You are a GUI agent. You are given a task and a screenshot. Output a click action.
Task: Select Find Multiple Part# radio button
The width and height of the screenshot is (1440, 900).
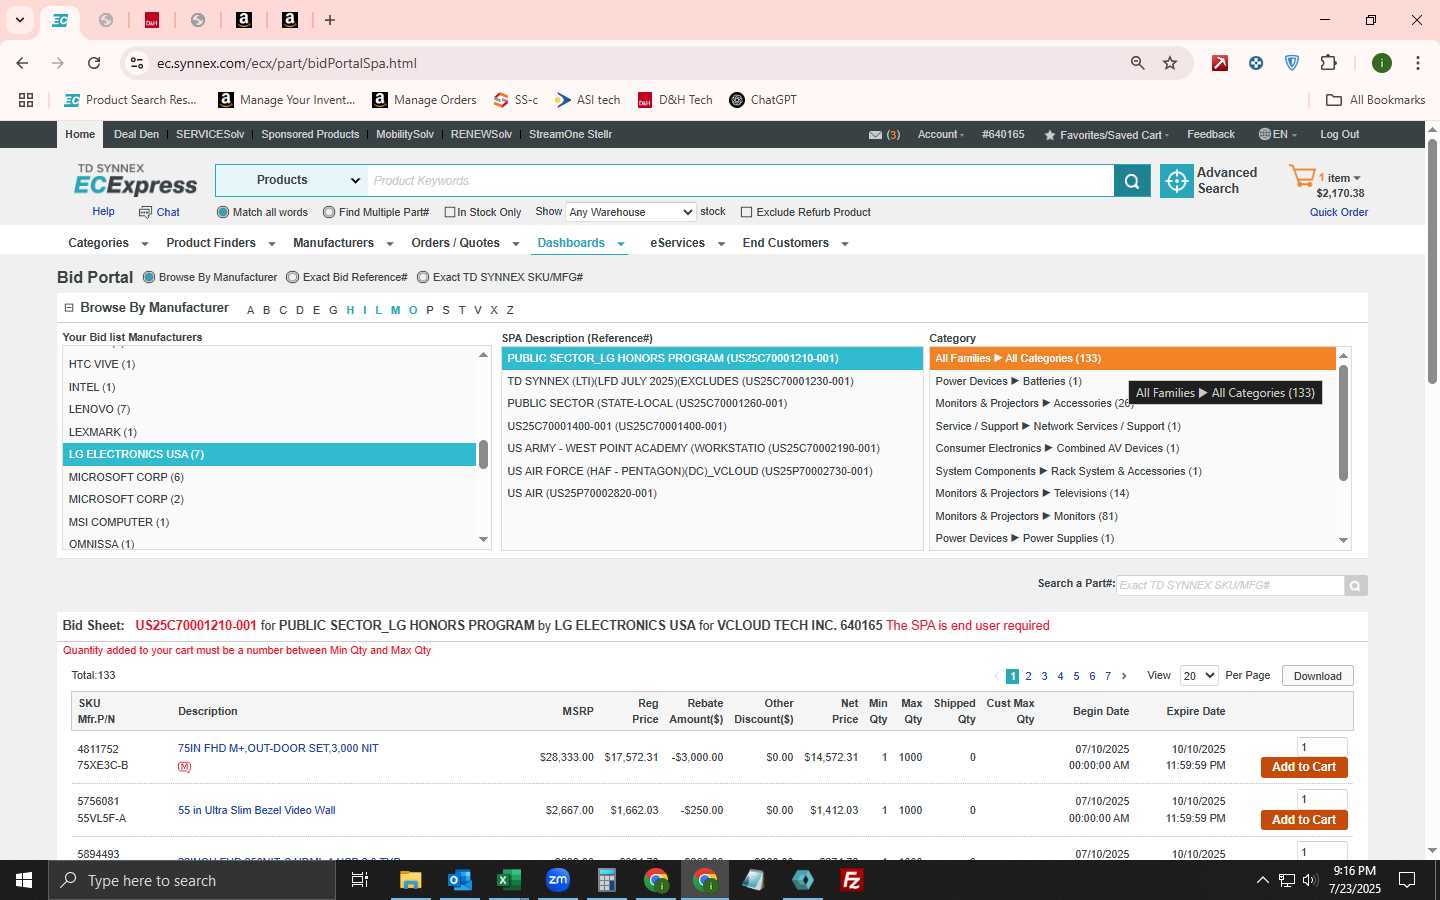pos(329,212)
